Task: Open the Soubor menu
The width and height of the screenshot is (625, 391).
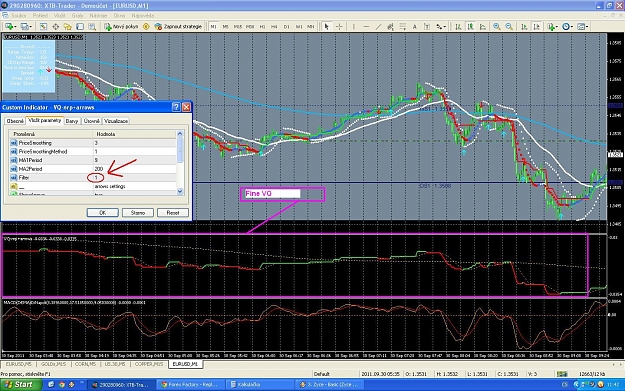Action: pos(18,16)
